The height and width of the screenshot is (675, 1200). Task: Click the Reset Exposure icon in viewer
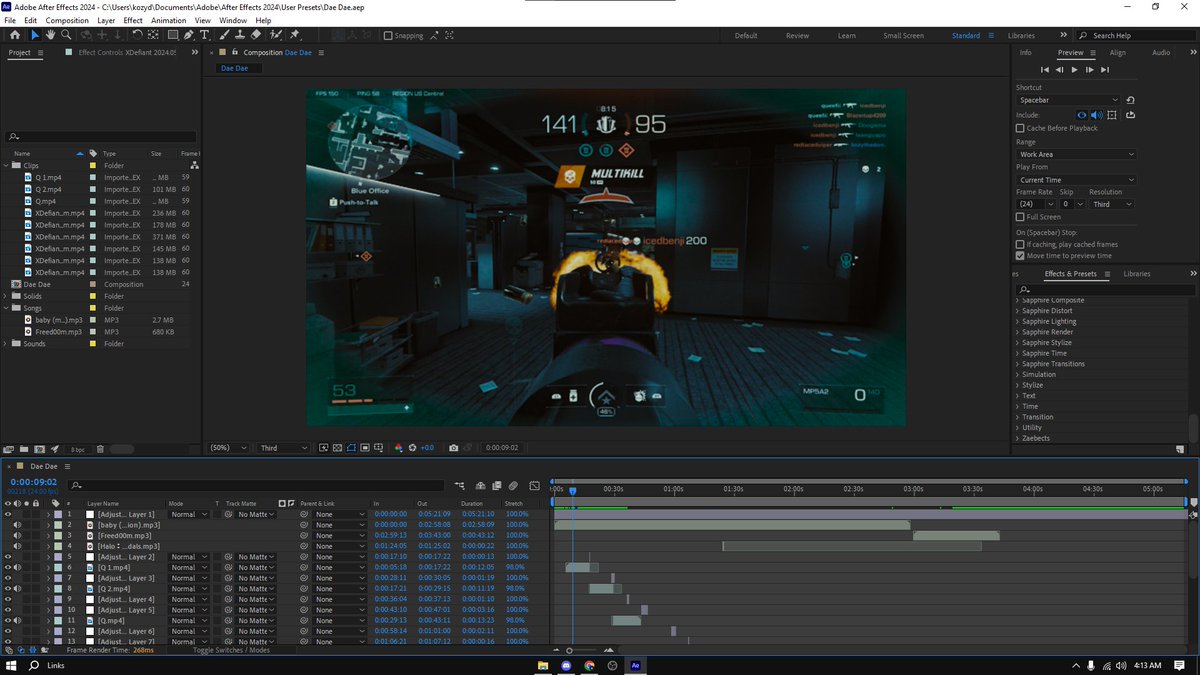(413, 448)
